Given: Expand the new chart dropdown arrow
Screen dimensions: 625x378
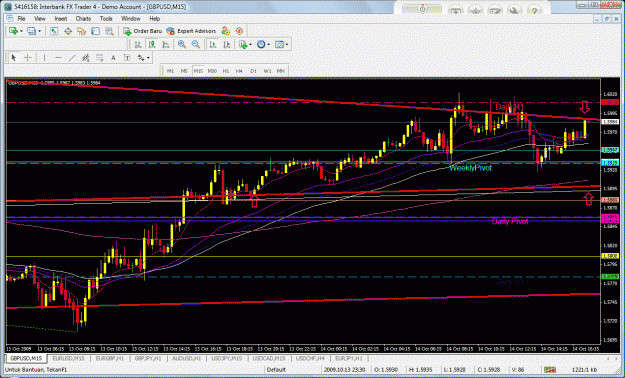Looking at the screenshot, I should (21, 31).
